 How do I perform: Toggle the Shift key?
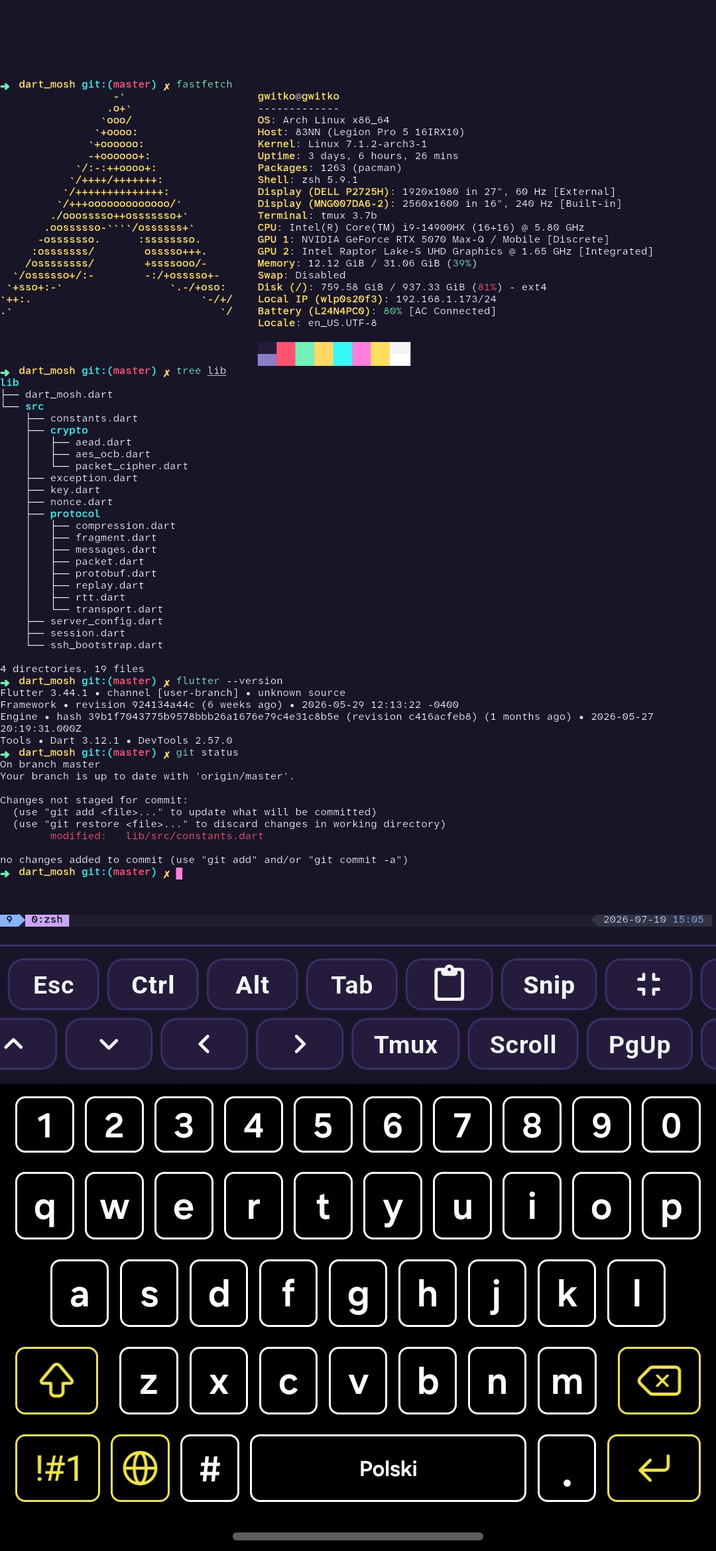(57, 1381)
